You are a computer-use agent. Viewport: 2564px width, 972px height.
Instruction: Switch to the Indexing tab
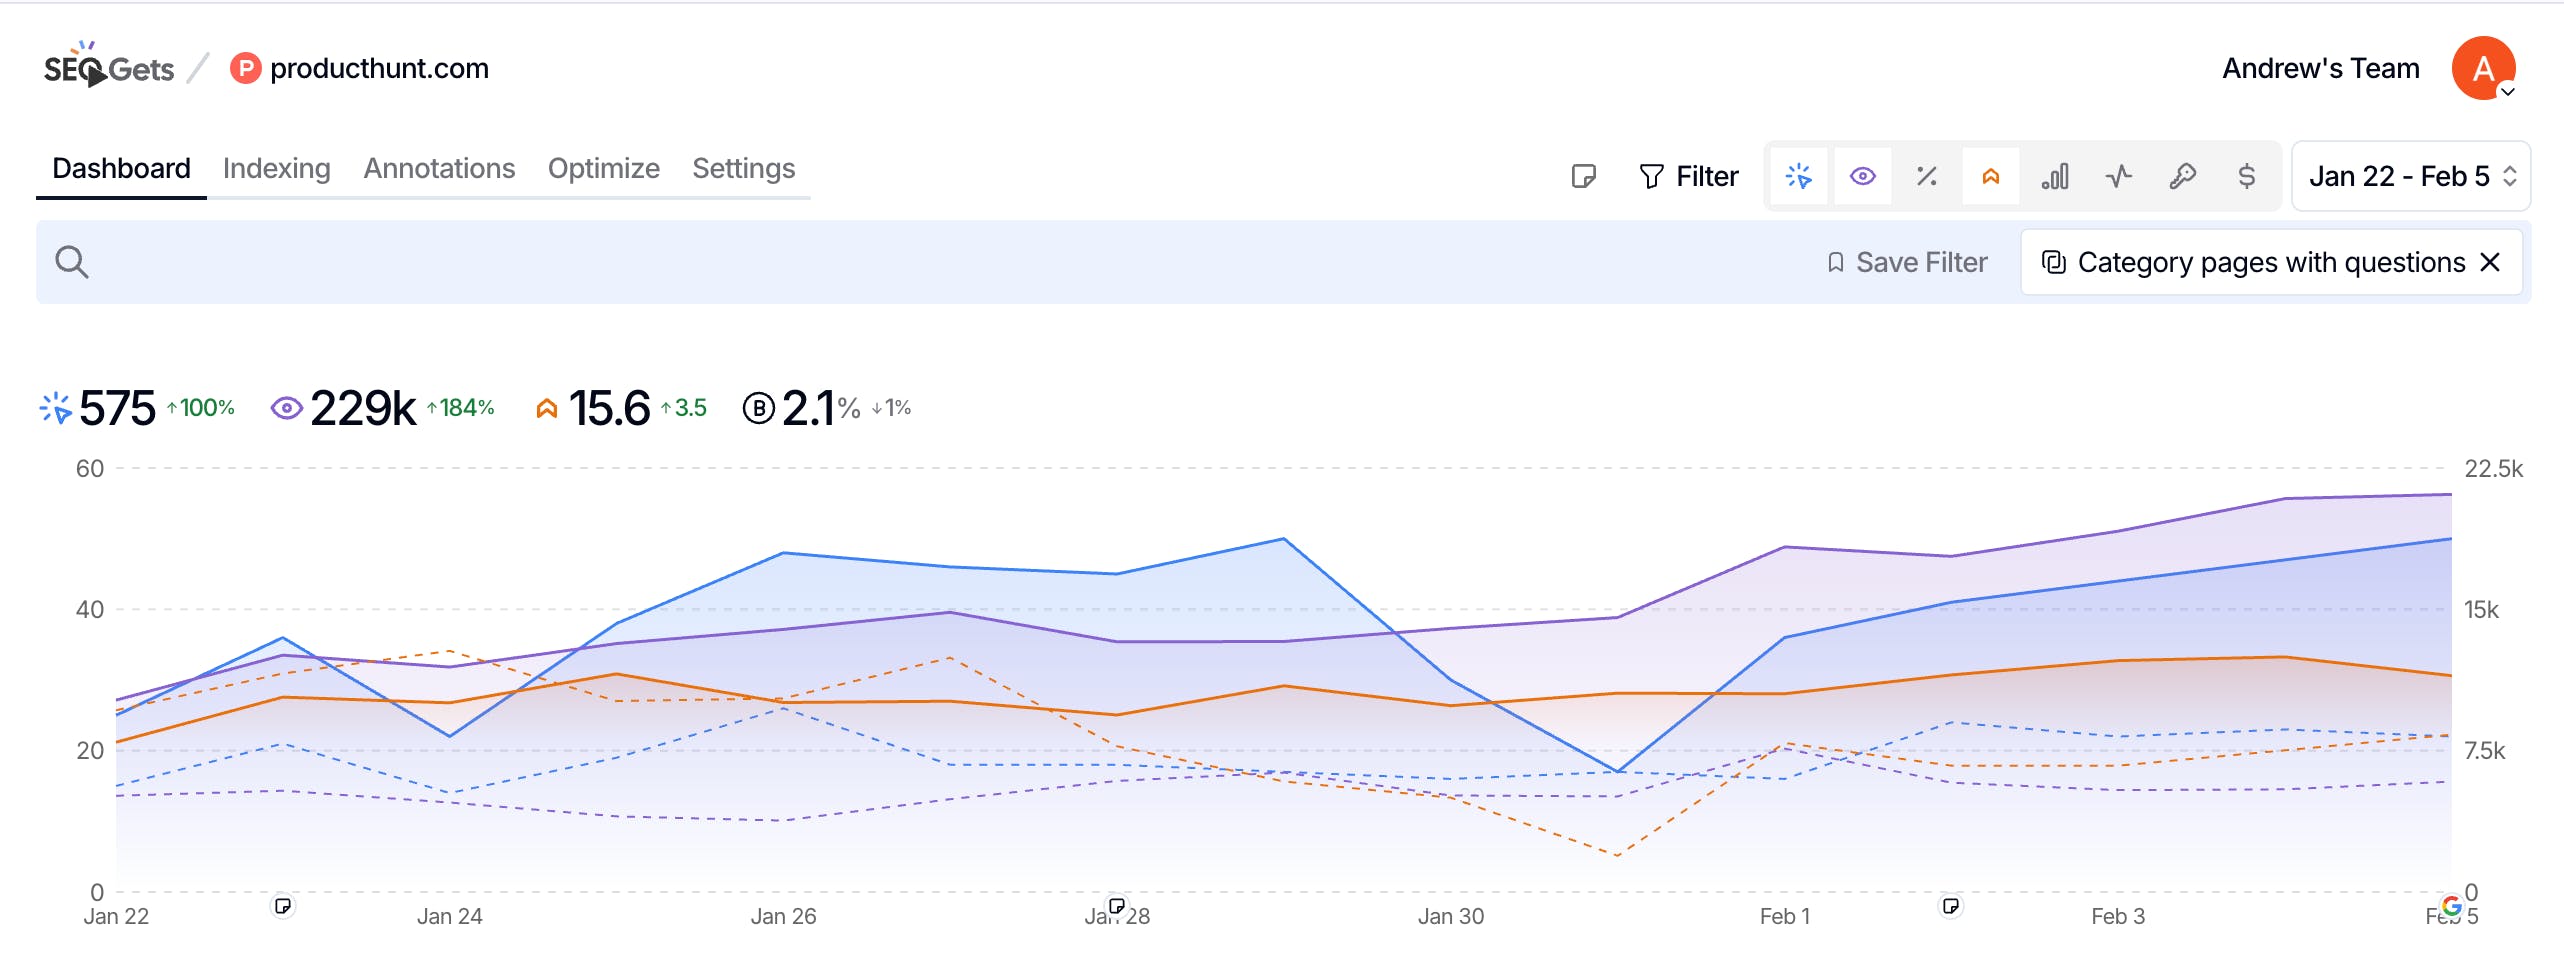point(276,168)
